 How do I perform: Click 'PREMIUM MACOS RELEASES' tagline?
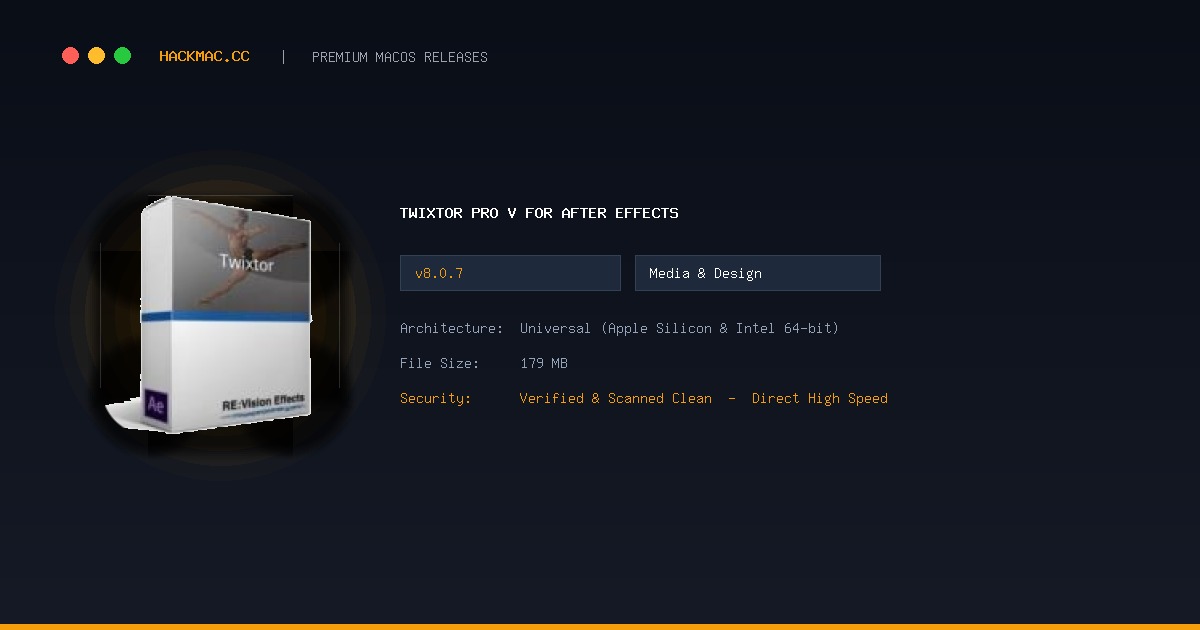[x=400, y=57]
